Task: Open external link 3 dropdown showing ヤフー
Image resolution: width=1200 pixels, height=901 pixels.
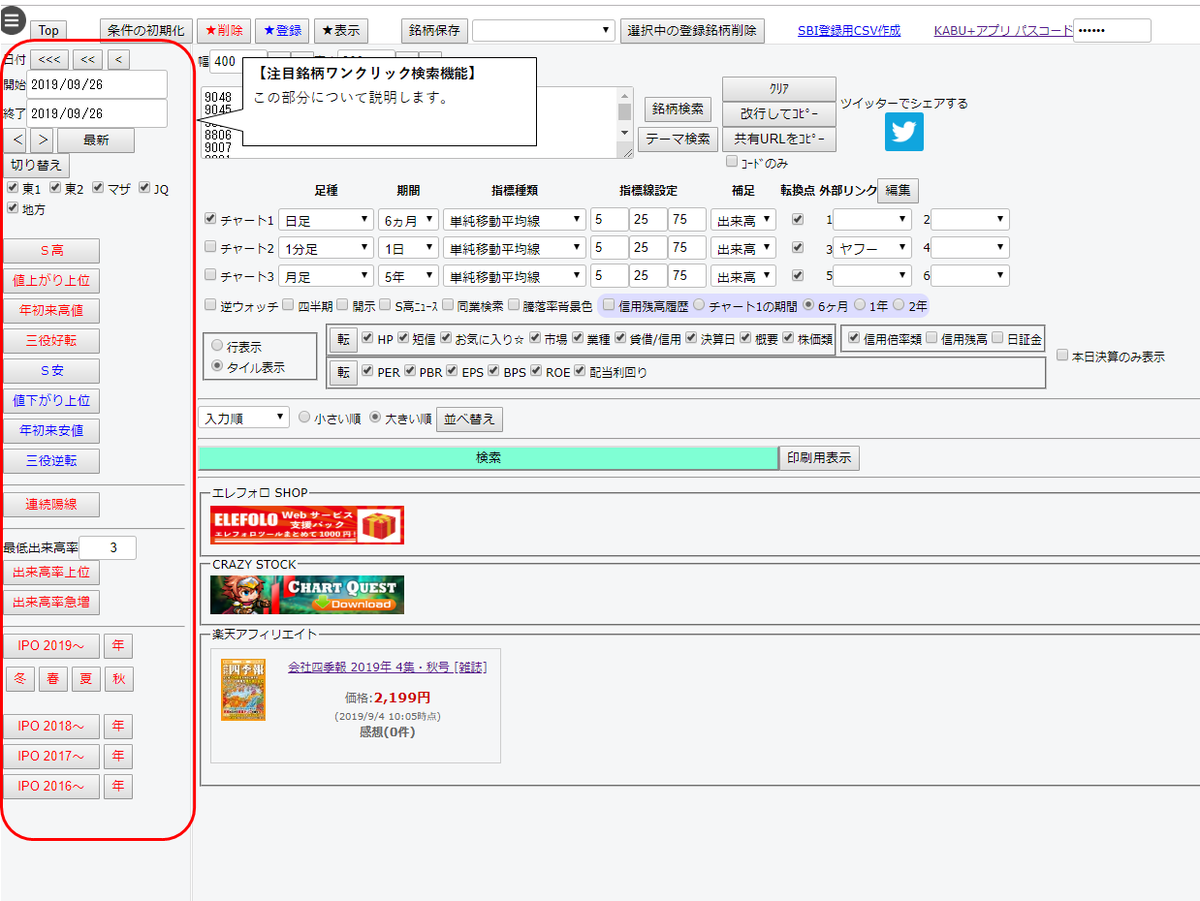Action: (x=872, y=248)
